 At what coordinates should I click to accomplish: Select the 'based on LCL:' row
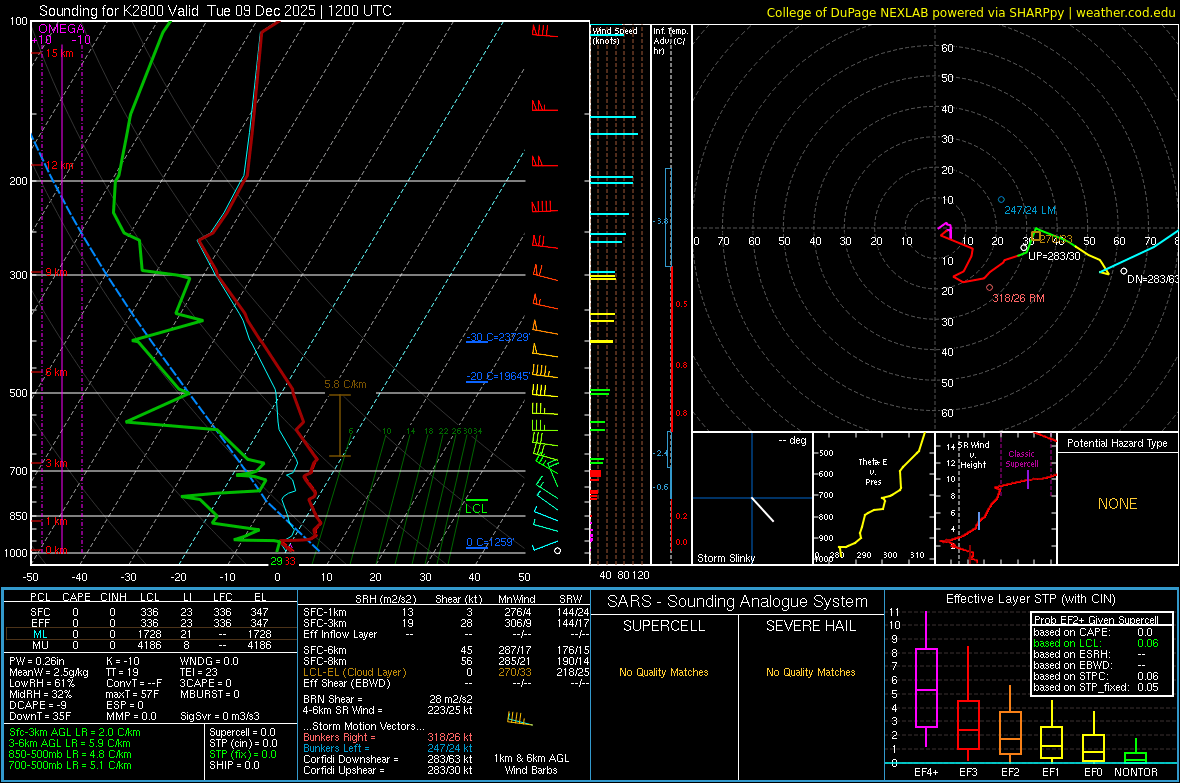point(1096,643)
